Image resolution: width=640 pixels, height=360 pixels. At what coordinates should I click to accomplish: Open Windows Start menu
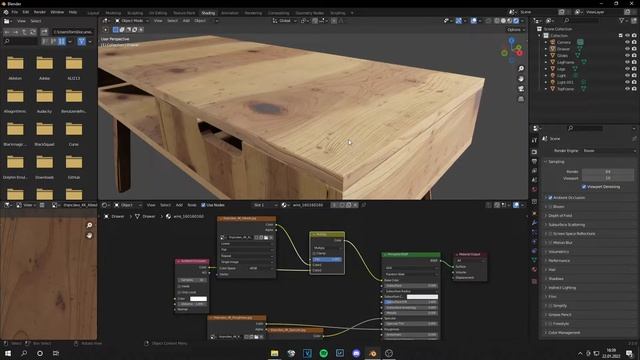[x=7, y=353]
